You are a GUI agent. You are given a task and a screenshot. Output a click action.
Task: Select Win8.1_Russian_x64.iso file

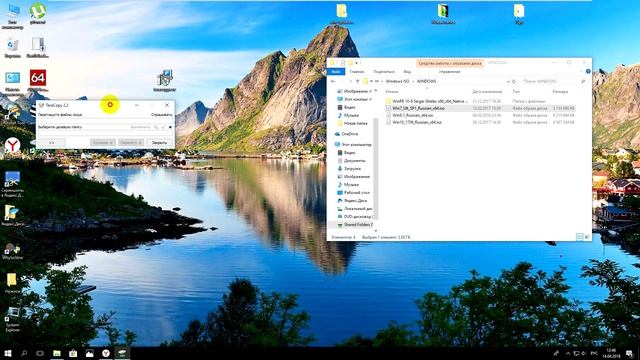pyautogui.click(x=480, y=115)
